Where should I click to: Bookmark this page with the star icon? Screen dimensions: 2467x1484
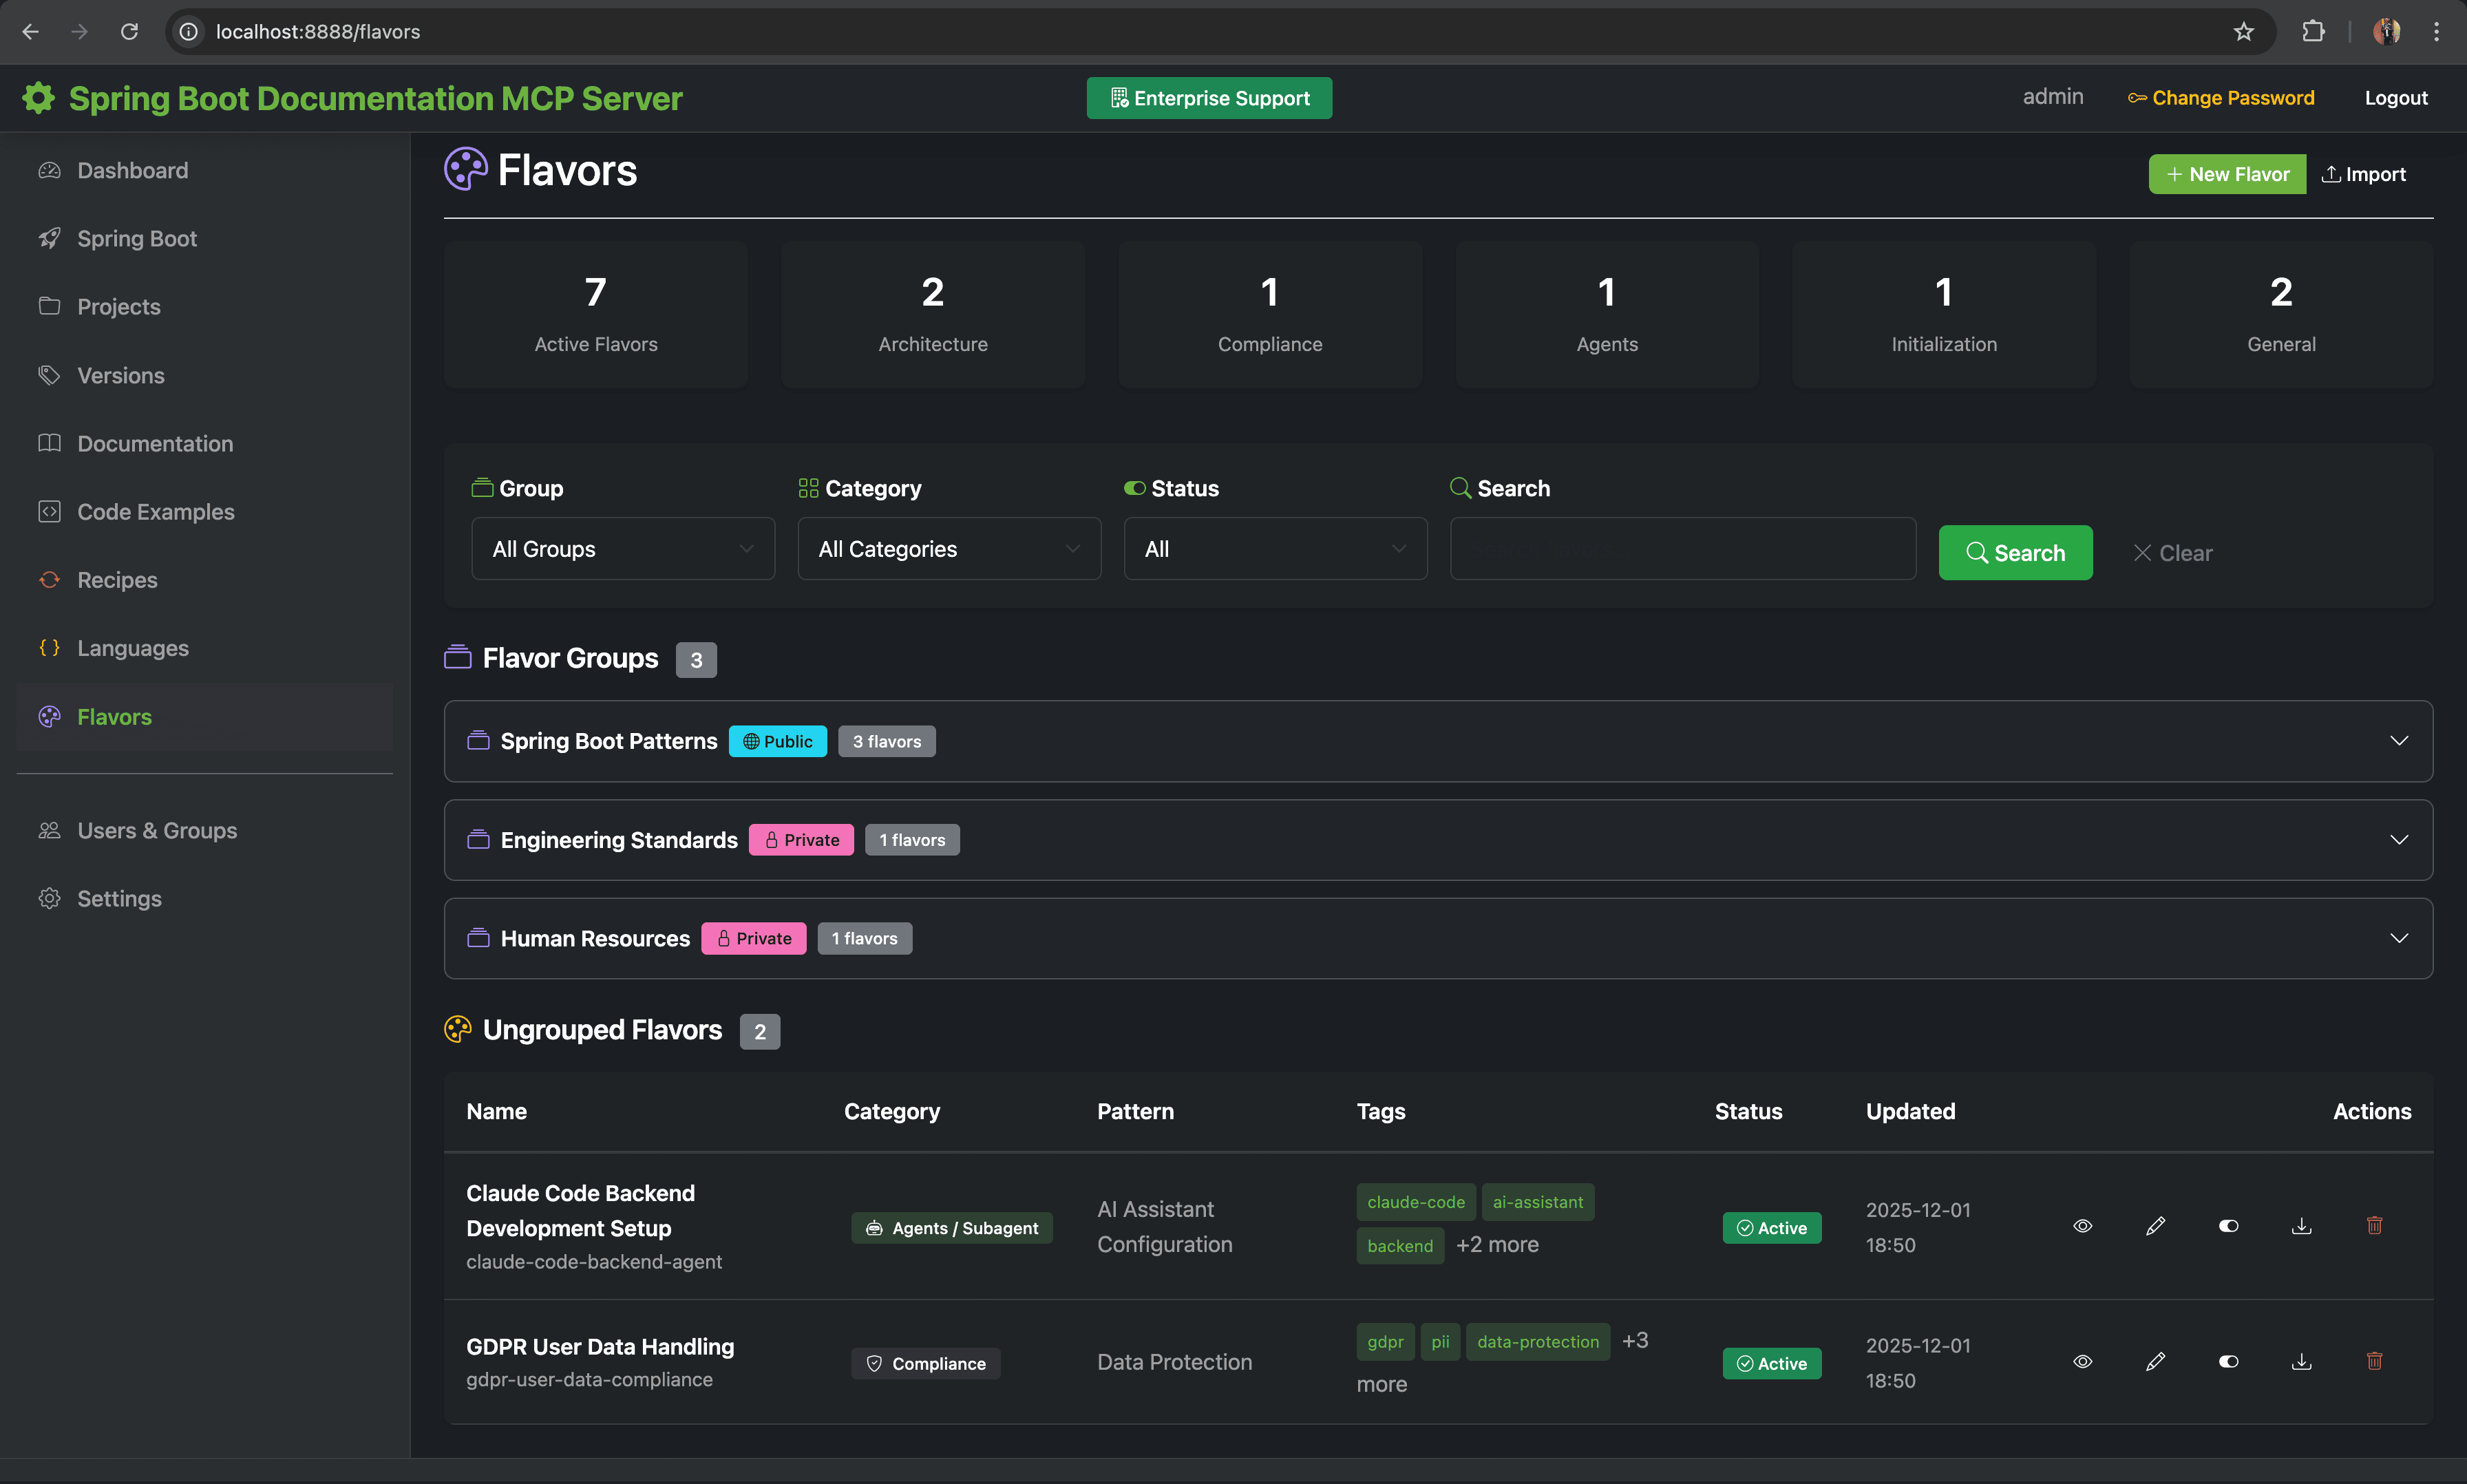click(2243, 32)
